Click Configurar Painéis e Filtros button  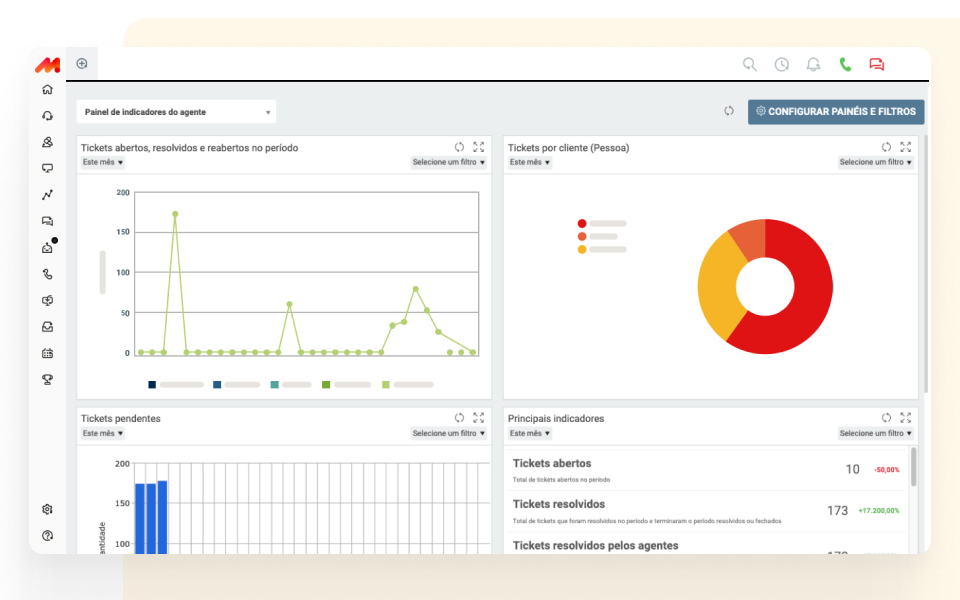point(836,112)
